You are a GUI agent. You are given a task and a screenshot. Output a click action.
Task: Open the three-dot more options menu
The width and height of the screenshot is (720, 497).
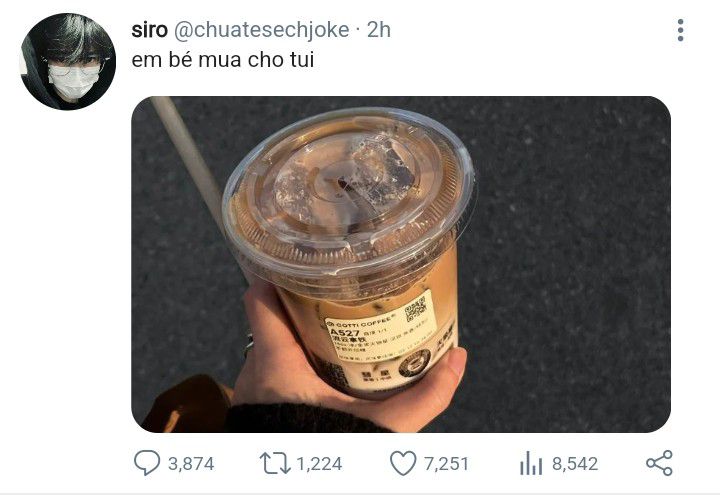[x=681, y=30]
